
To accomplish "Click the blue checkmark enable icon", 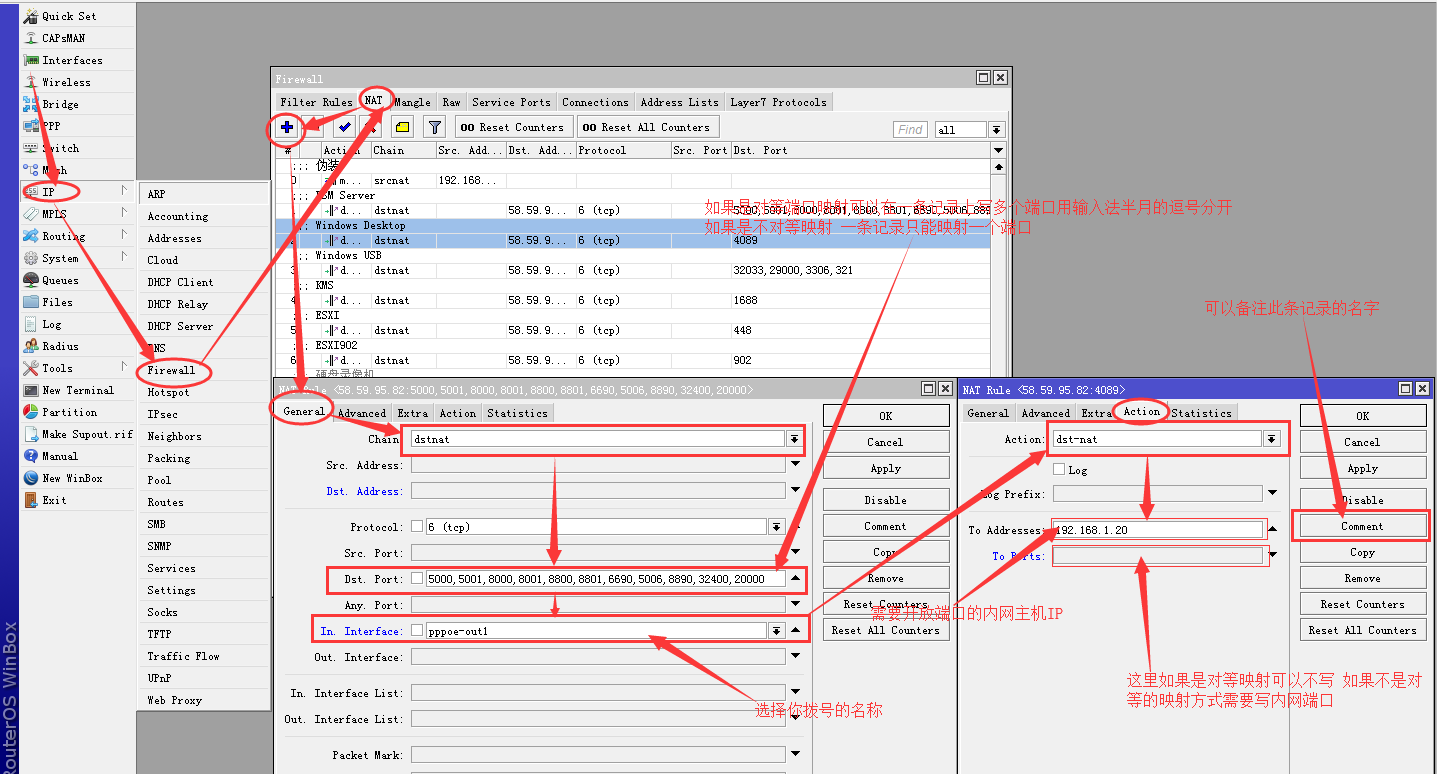I will click(x=345, y=127).
